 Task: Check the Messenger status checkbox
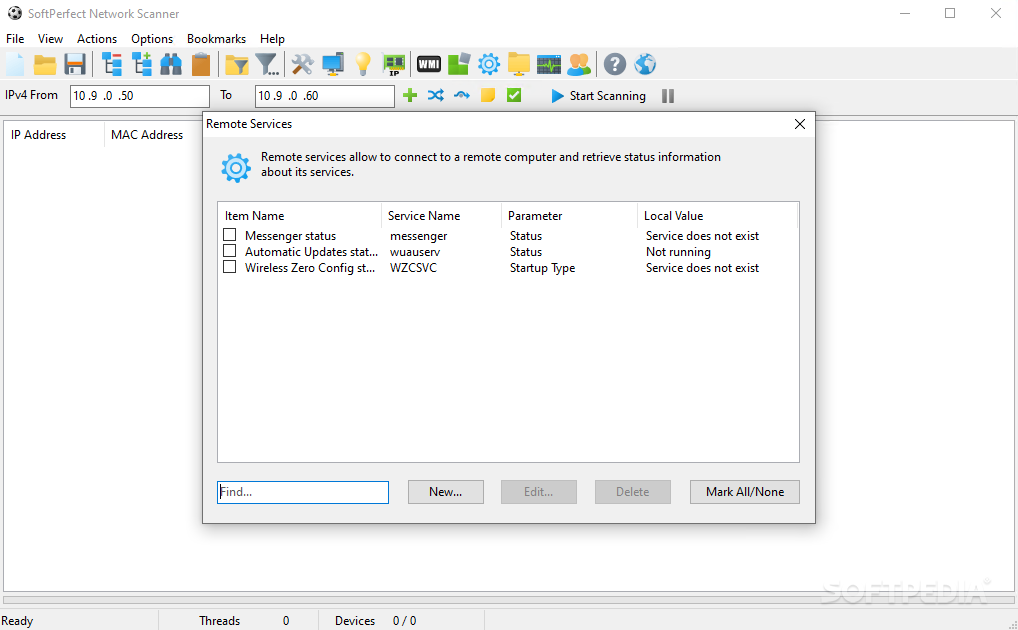click(x=229, y=234)
